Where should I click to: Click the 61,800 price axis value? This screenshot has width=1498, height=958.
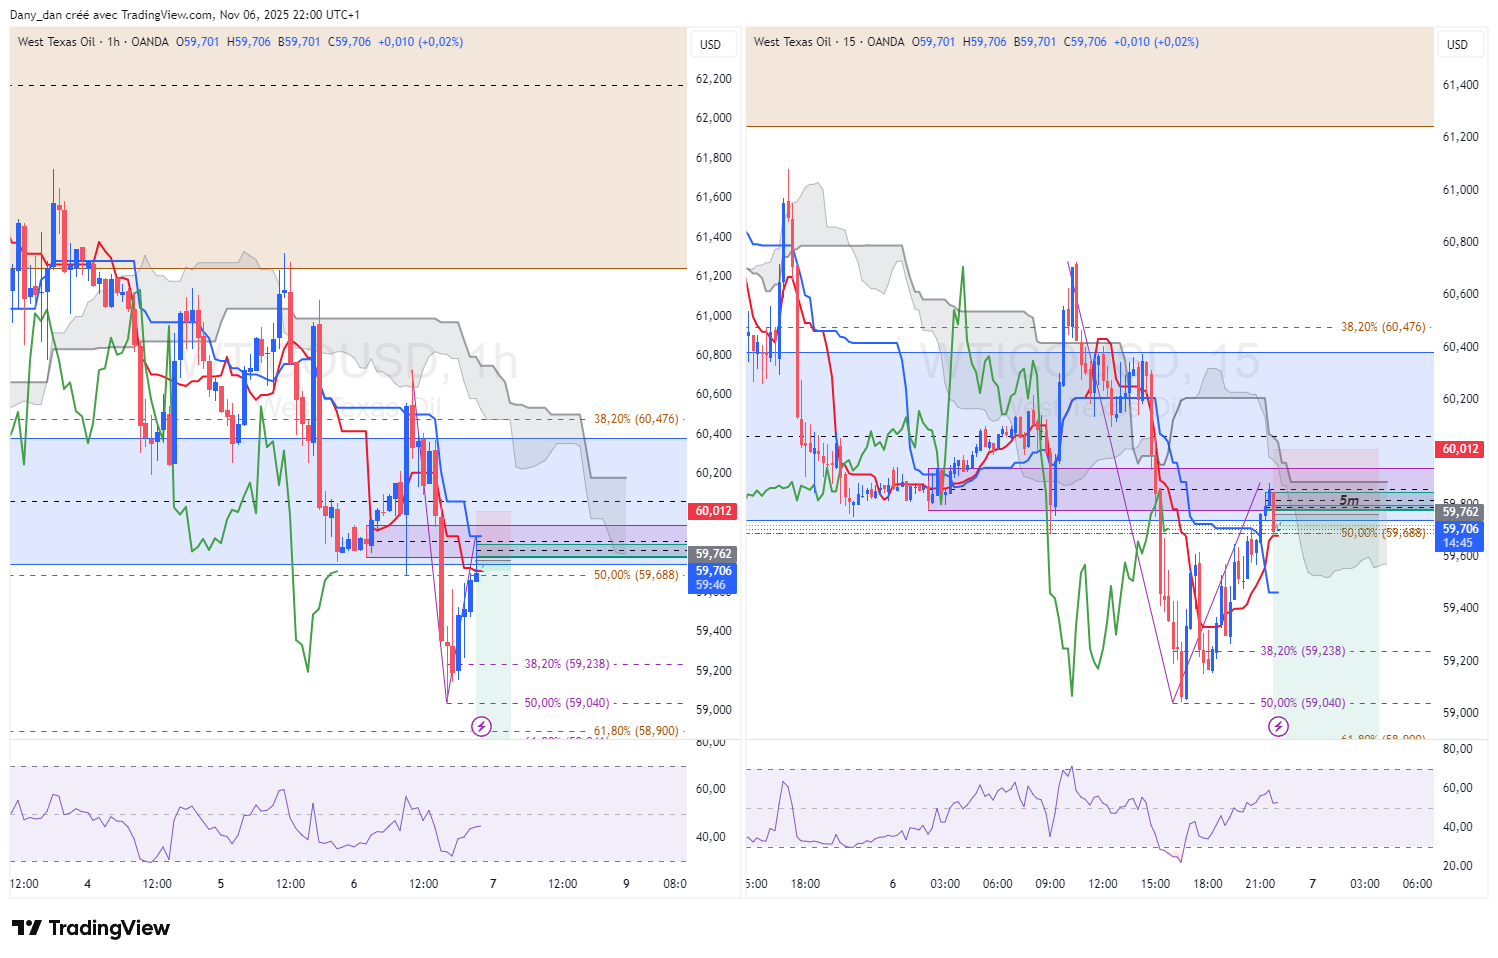[714, 158]
